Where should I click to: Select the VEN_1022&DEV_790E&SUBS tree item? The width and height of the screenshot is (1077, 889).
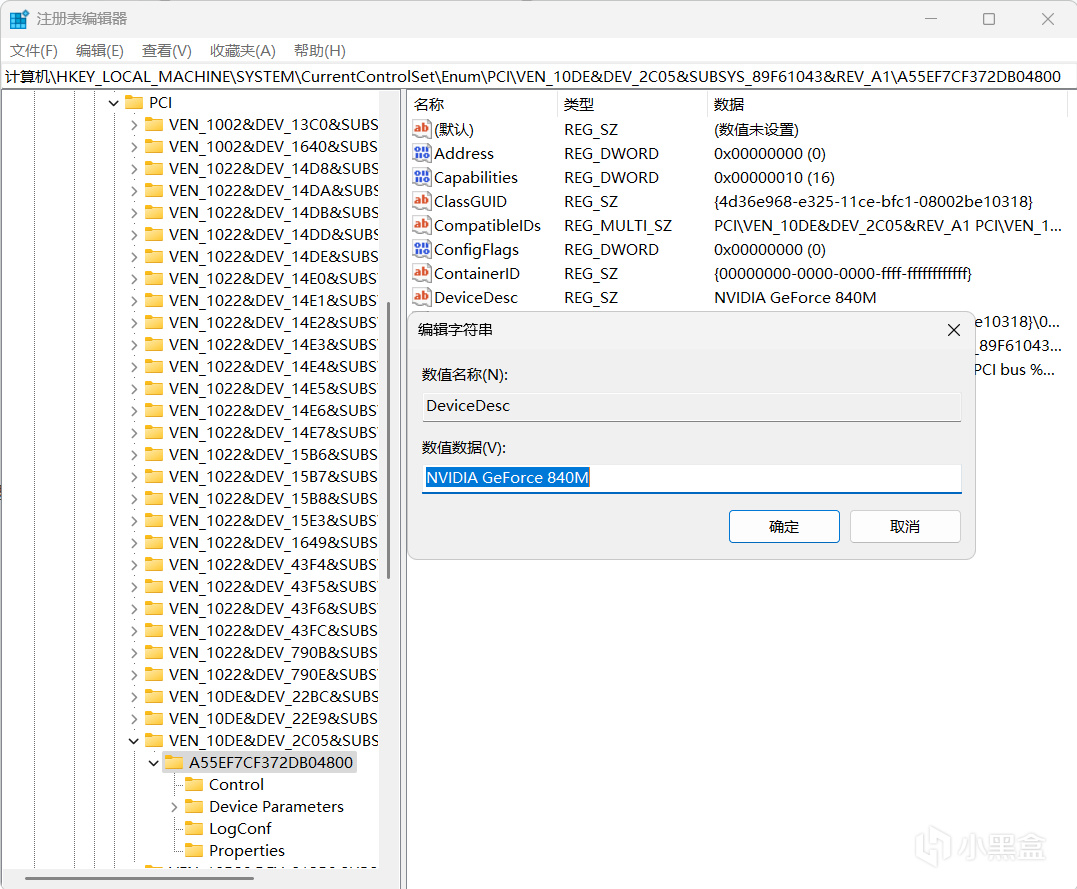[273, 674]
